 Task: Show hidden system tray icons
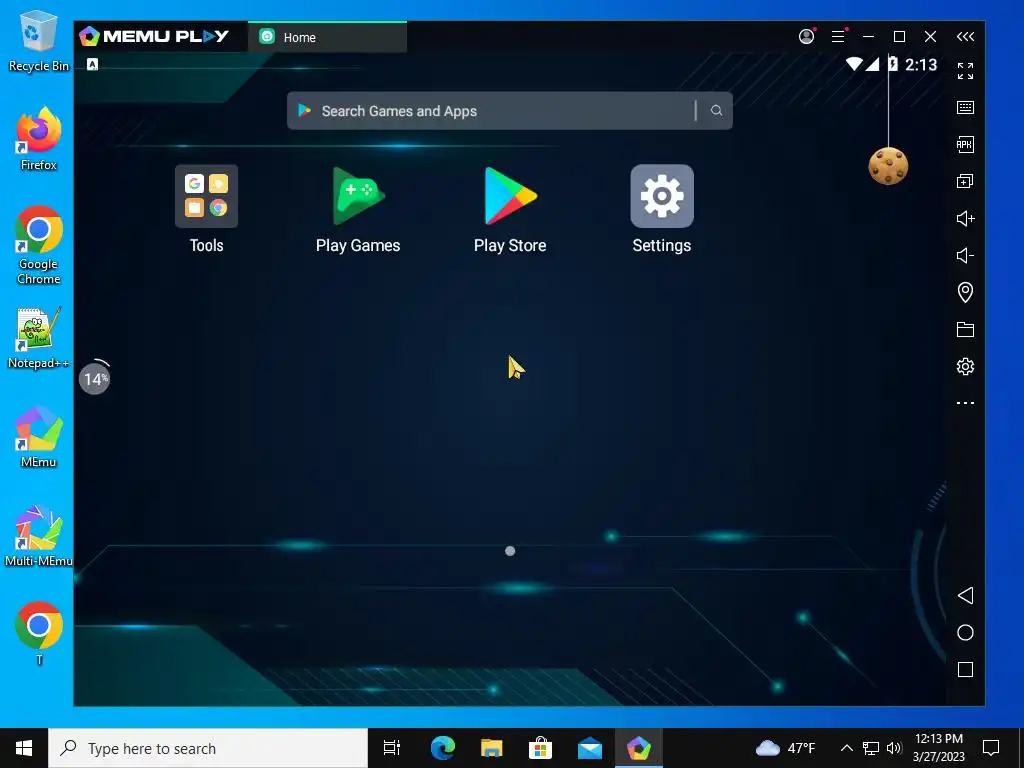[846, 748]
